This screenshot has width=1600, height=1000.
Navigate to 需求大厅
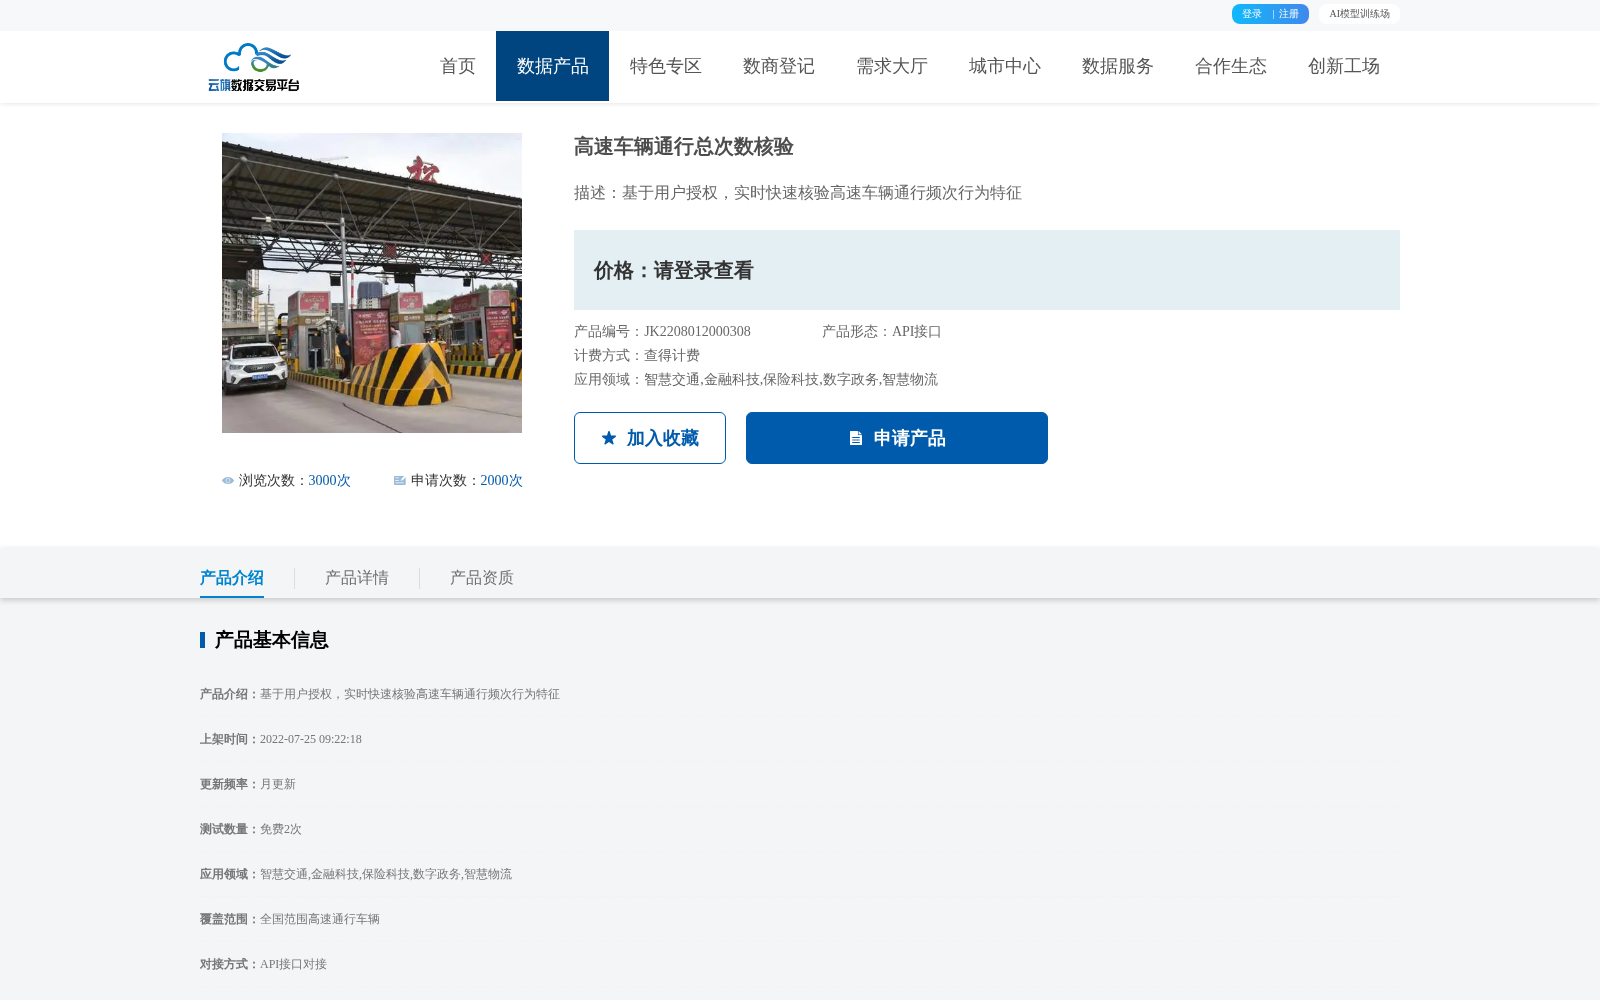tap(892, 66)
